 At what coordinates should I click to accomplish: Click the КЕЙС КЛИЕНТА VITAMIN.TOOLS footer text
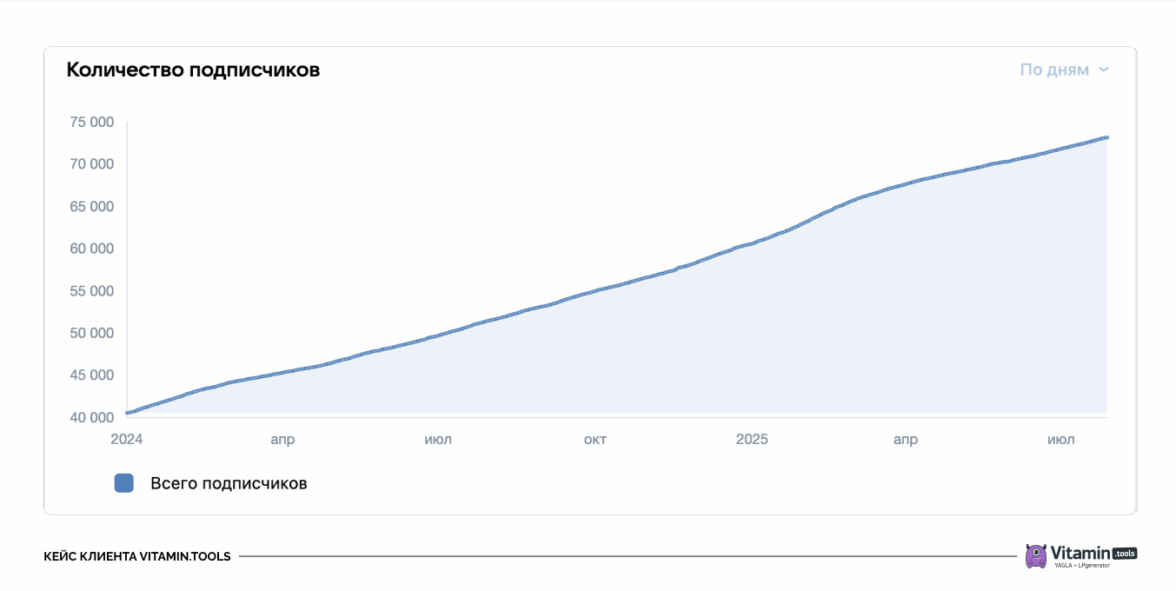tap(137, 557)
